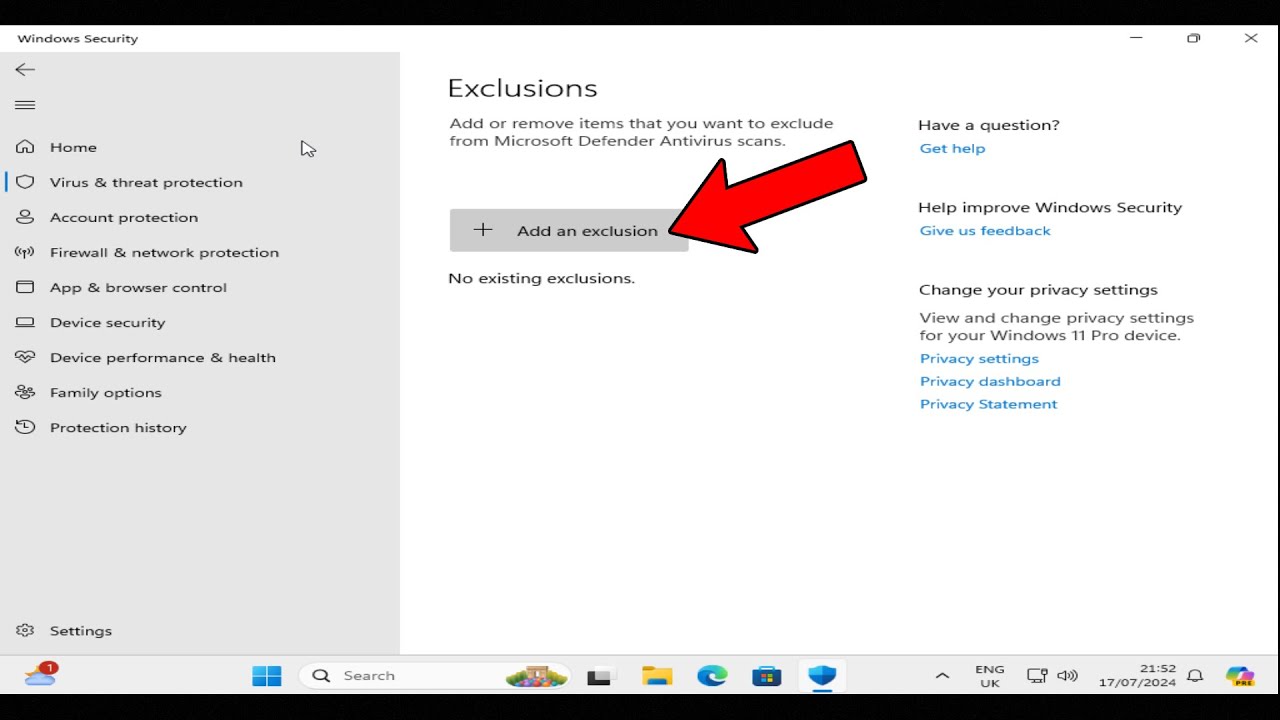Screen dimensions: 1280x720
Task: Go back using the back arrow
Action: pyautogui.click(x=25, y=69)
